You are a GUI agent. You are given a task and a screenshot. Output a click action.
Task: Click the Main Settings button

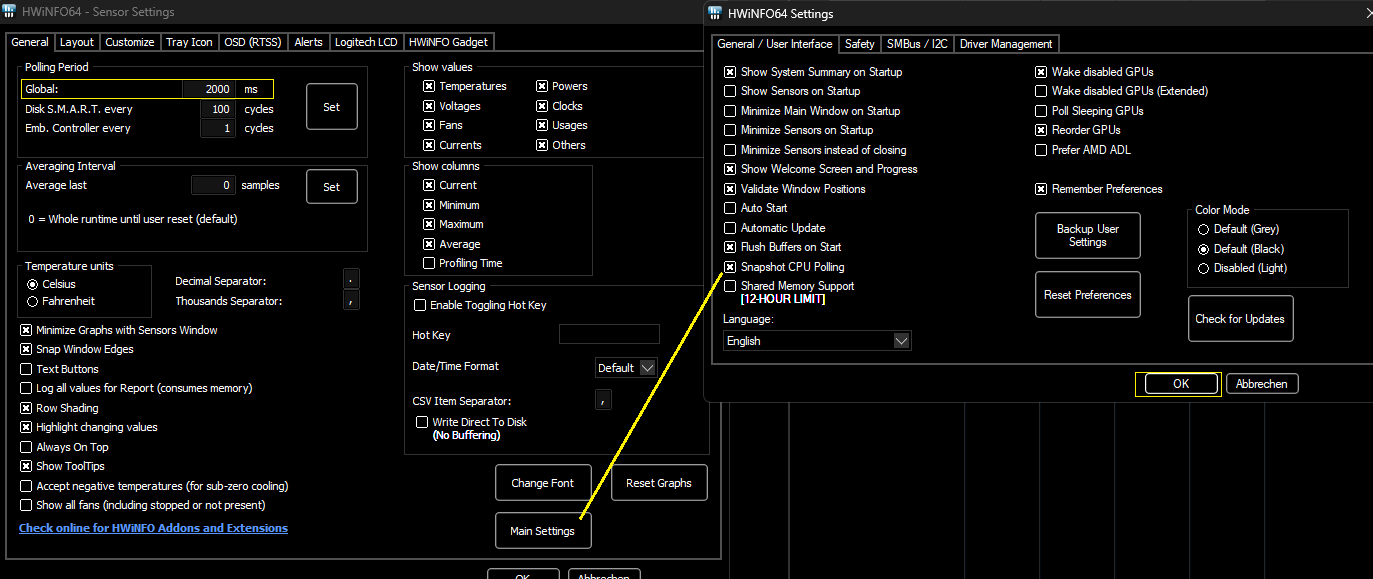click(543, 531)
